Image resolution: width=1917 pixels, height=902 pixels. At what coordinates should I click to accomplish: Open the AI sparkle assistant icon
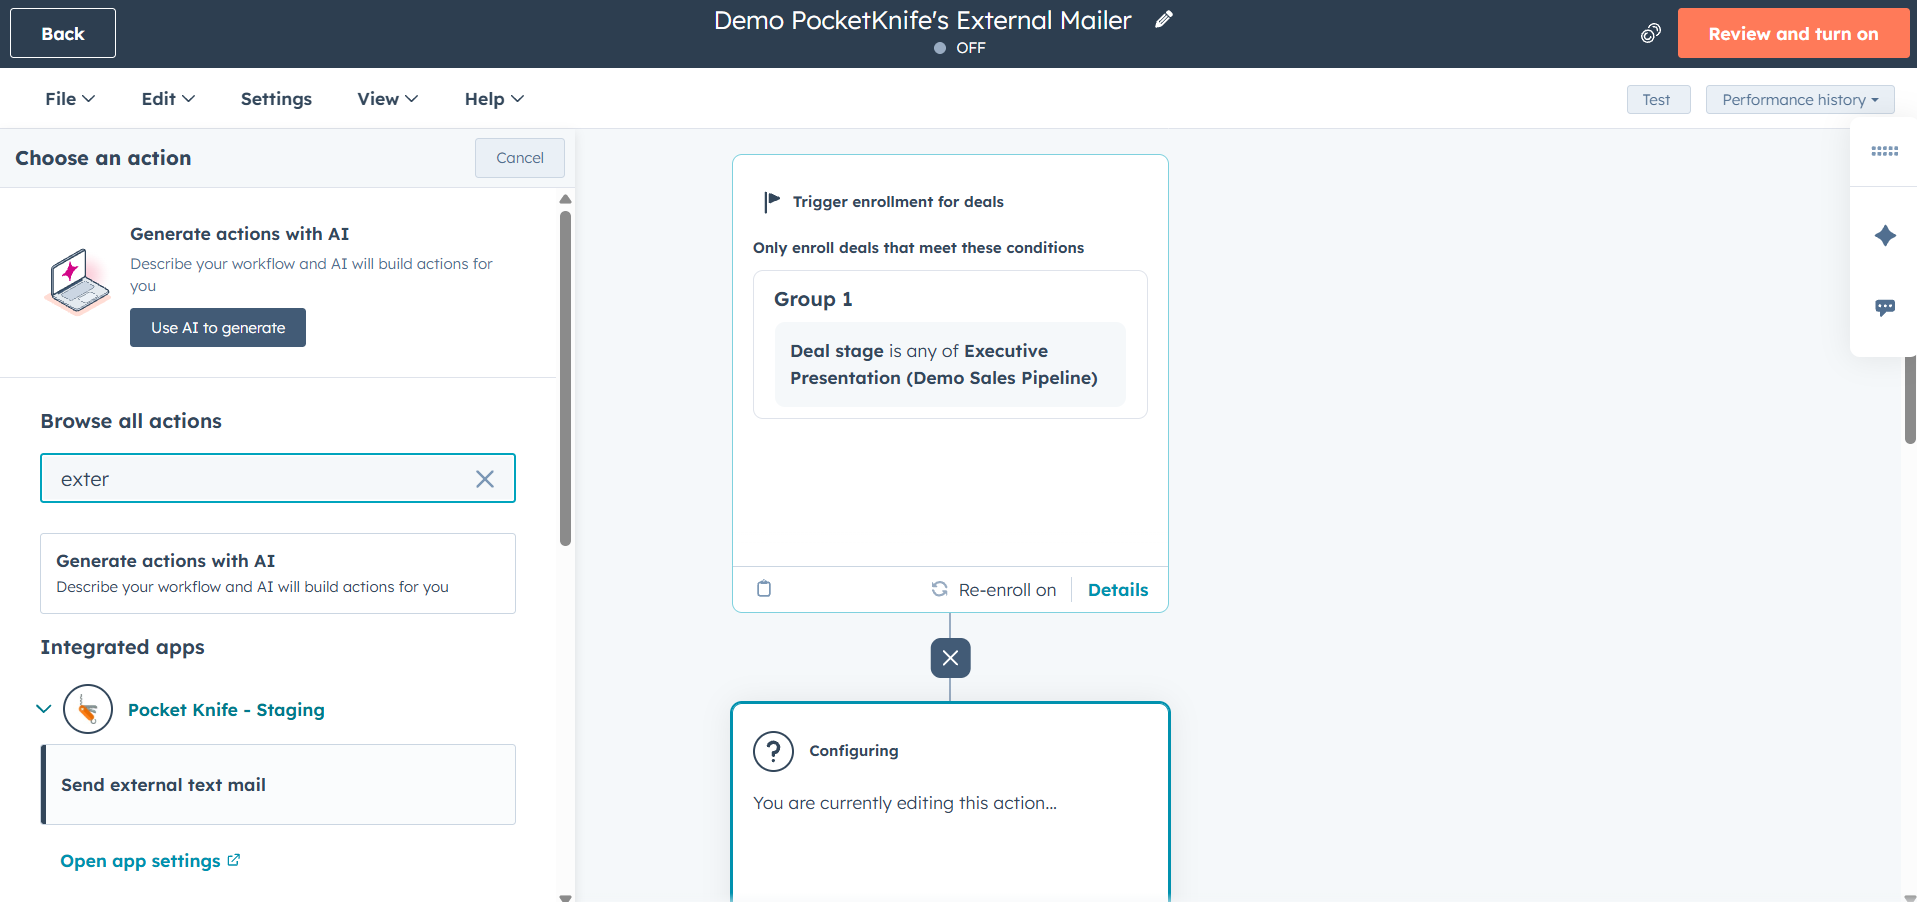click(1884, 236)
